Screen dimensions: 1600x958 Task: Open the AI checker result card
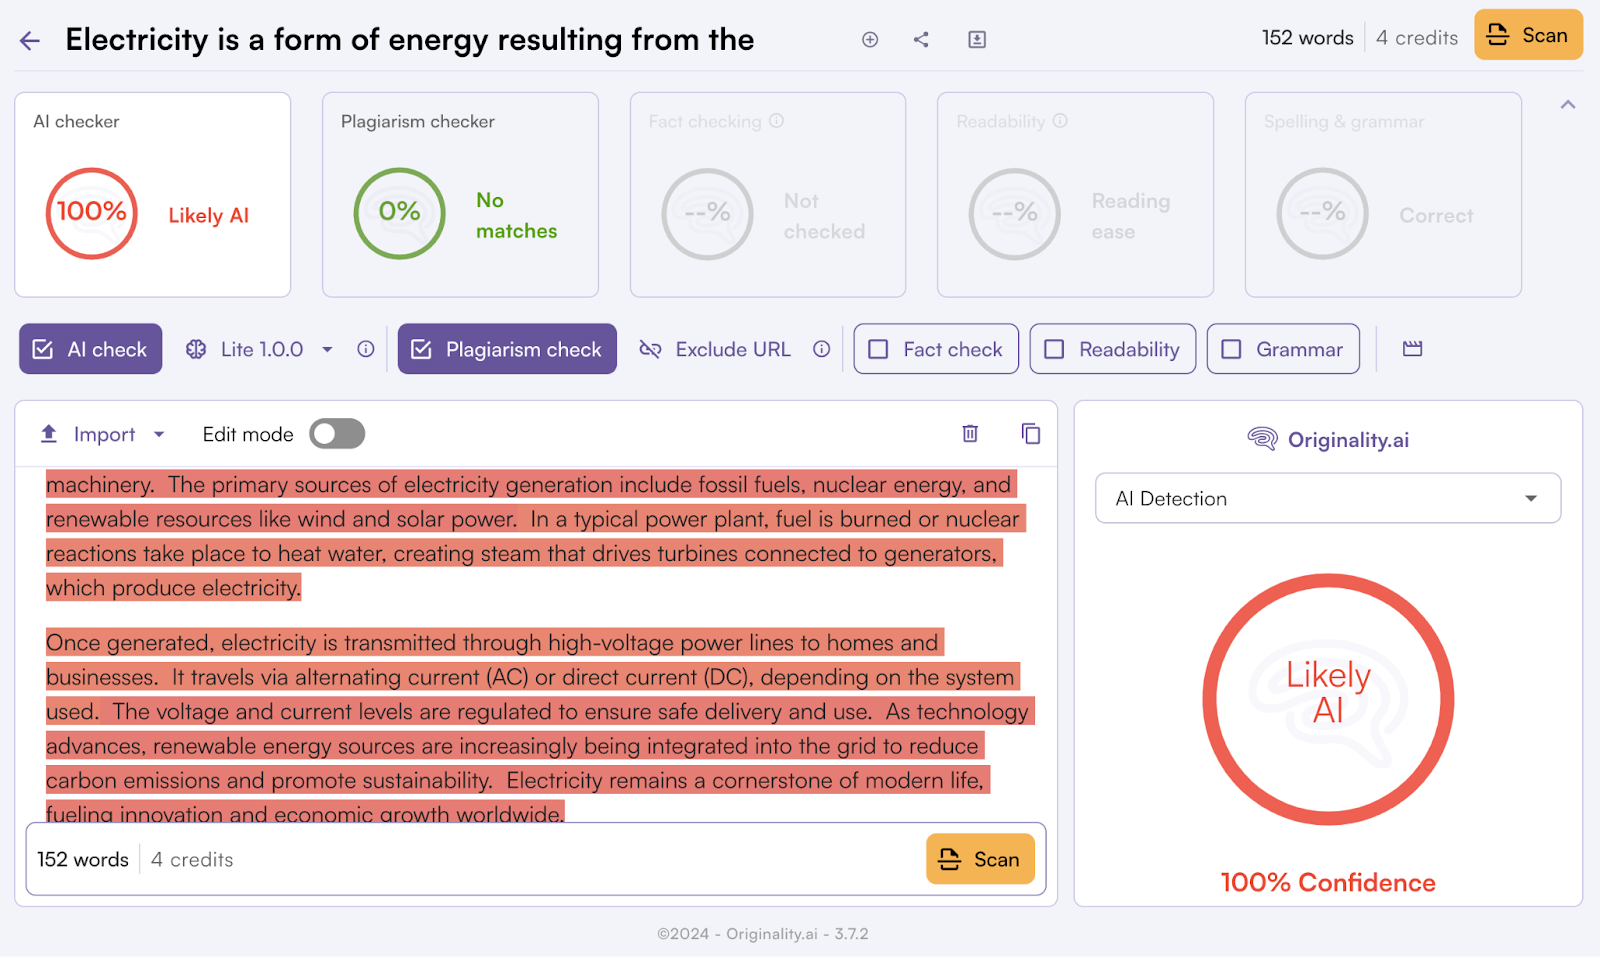click(153, 195)
